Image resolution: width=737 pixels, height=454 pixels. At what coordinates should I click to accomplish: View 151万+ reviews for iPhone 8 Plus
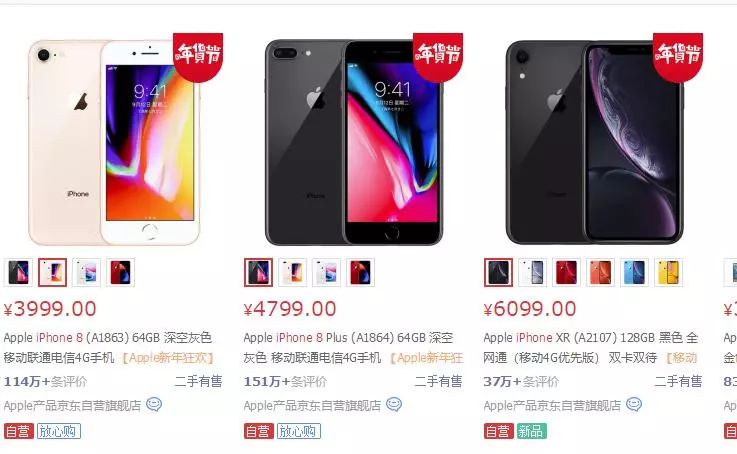(x=285, y=382)
